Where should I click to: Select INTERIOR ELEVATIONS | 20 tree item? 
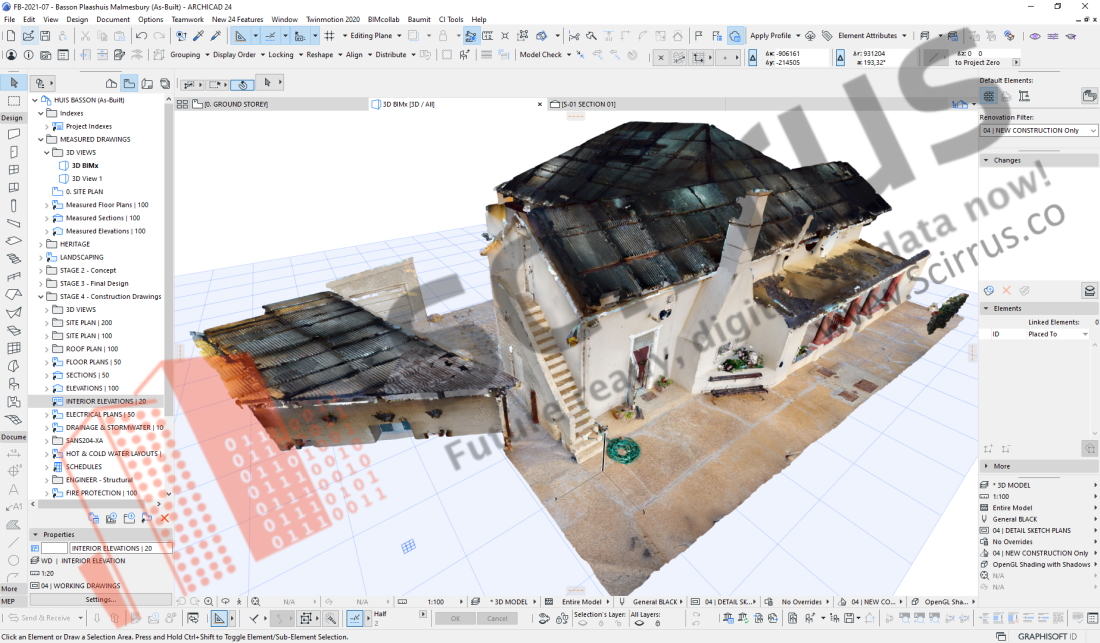coord(105,401)
